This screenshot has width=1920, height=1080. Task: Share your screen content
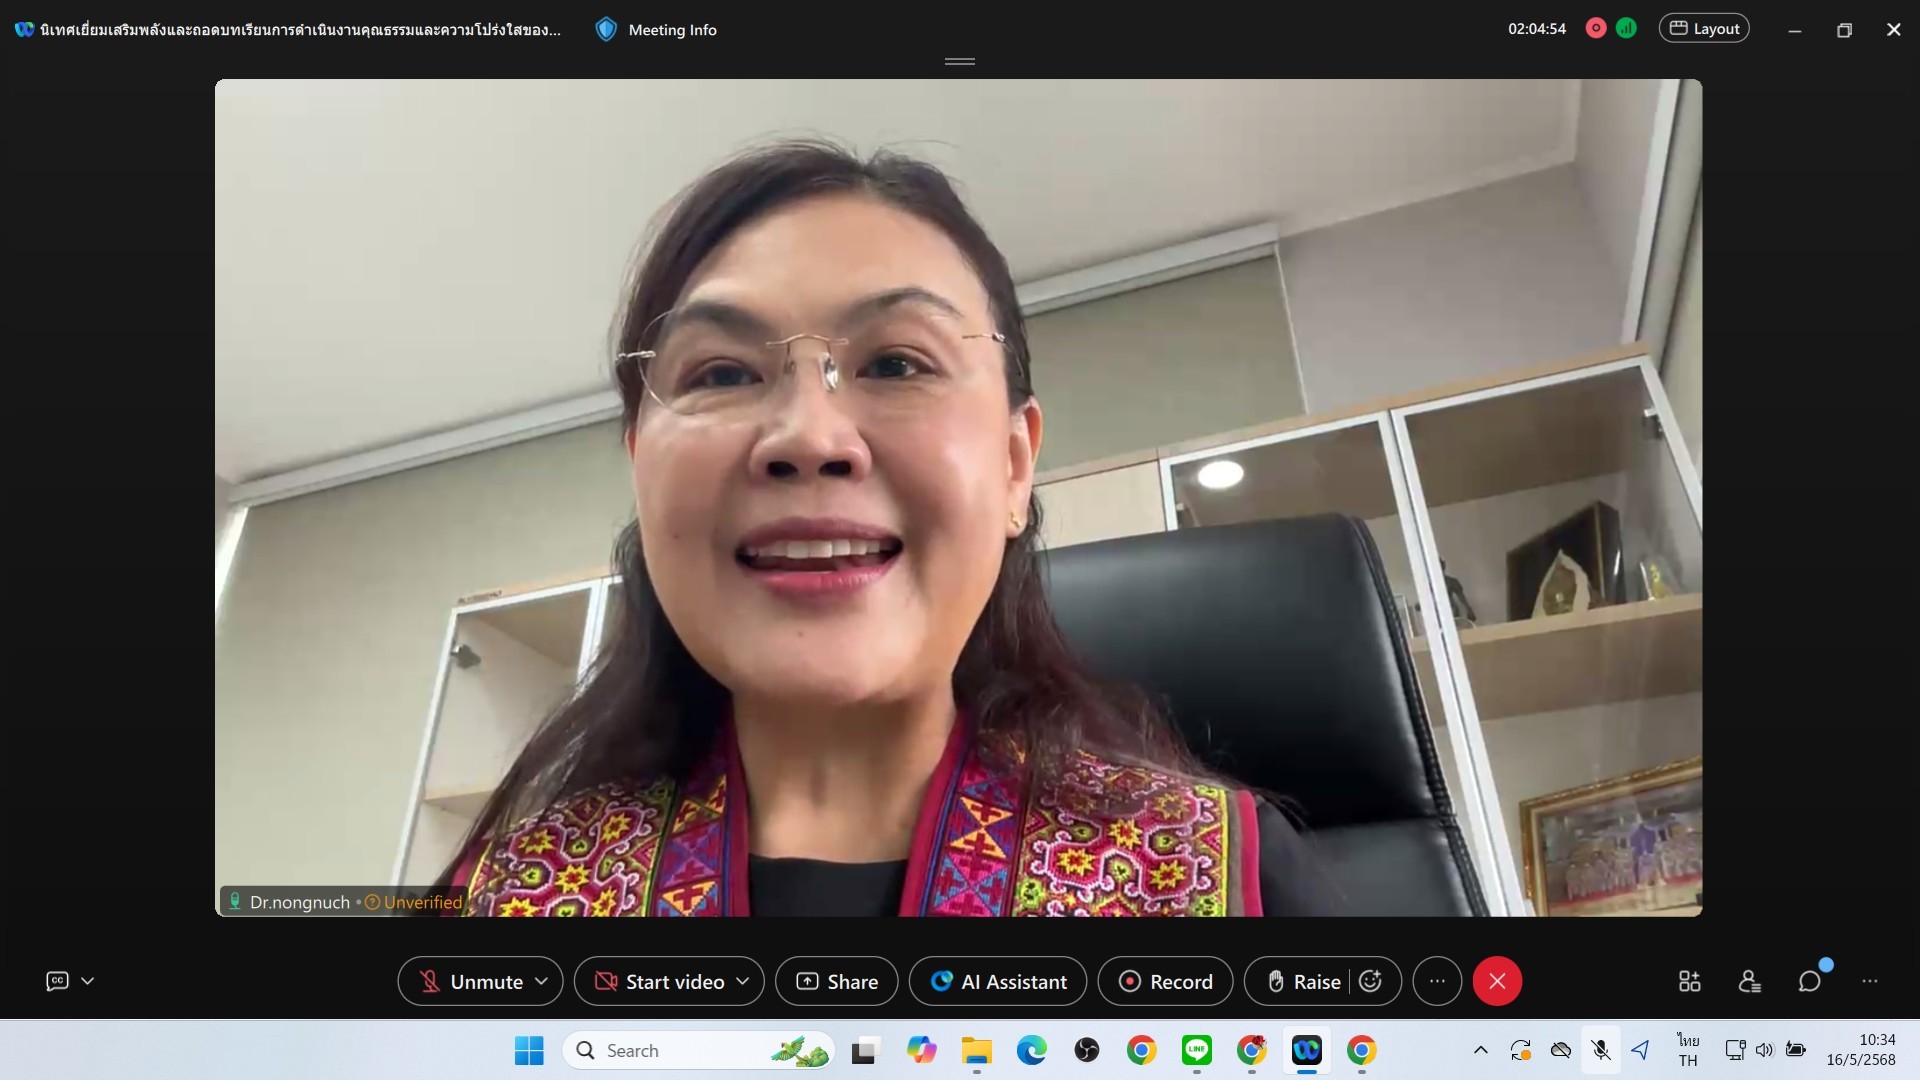[x=837, y=981]
